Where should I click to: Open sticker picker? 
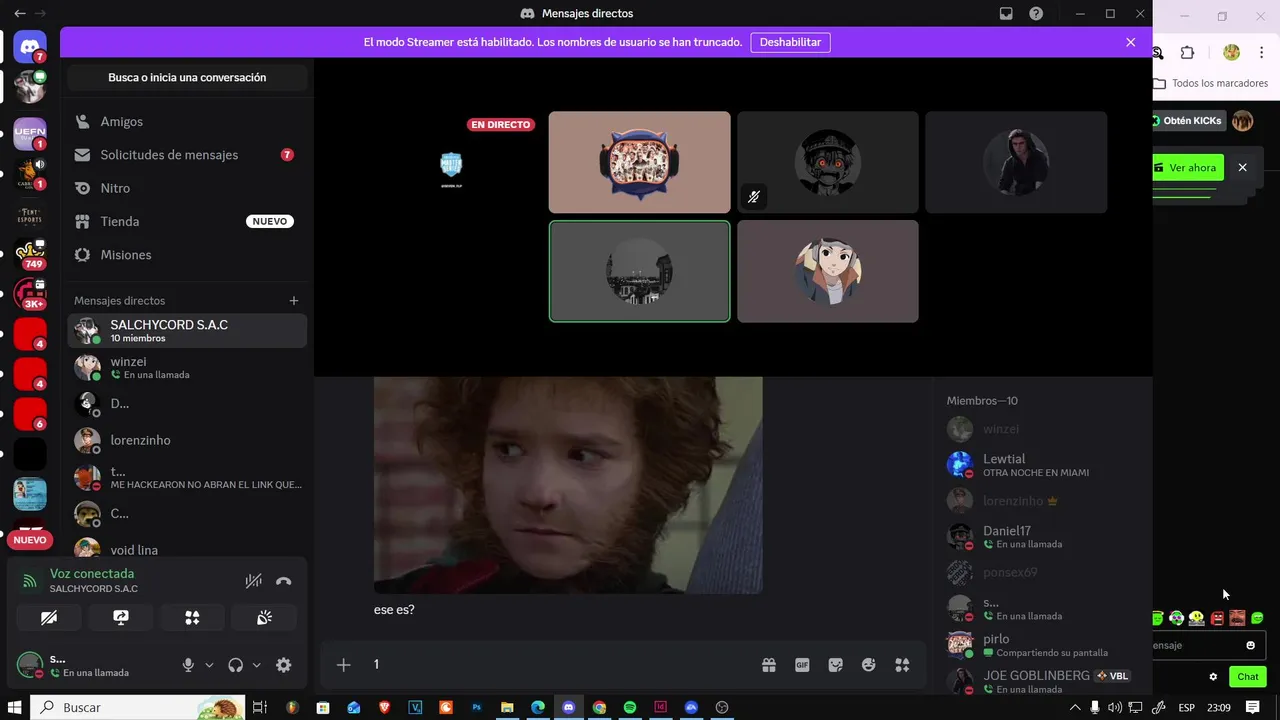coord(835,665)
